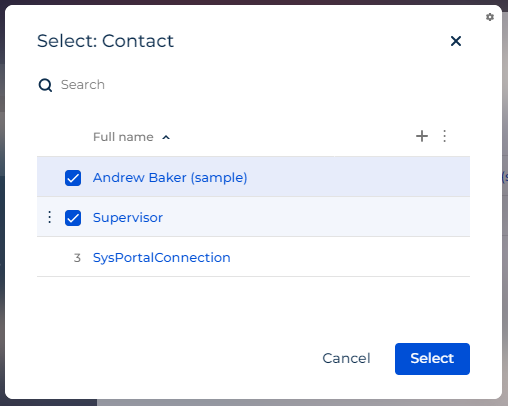Viewport: 508px width, 406px height.
Task: Click the search magnifier icon
Action: (x=45, y=85)
